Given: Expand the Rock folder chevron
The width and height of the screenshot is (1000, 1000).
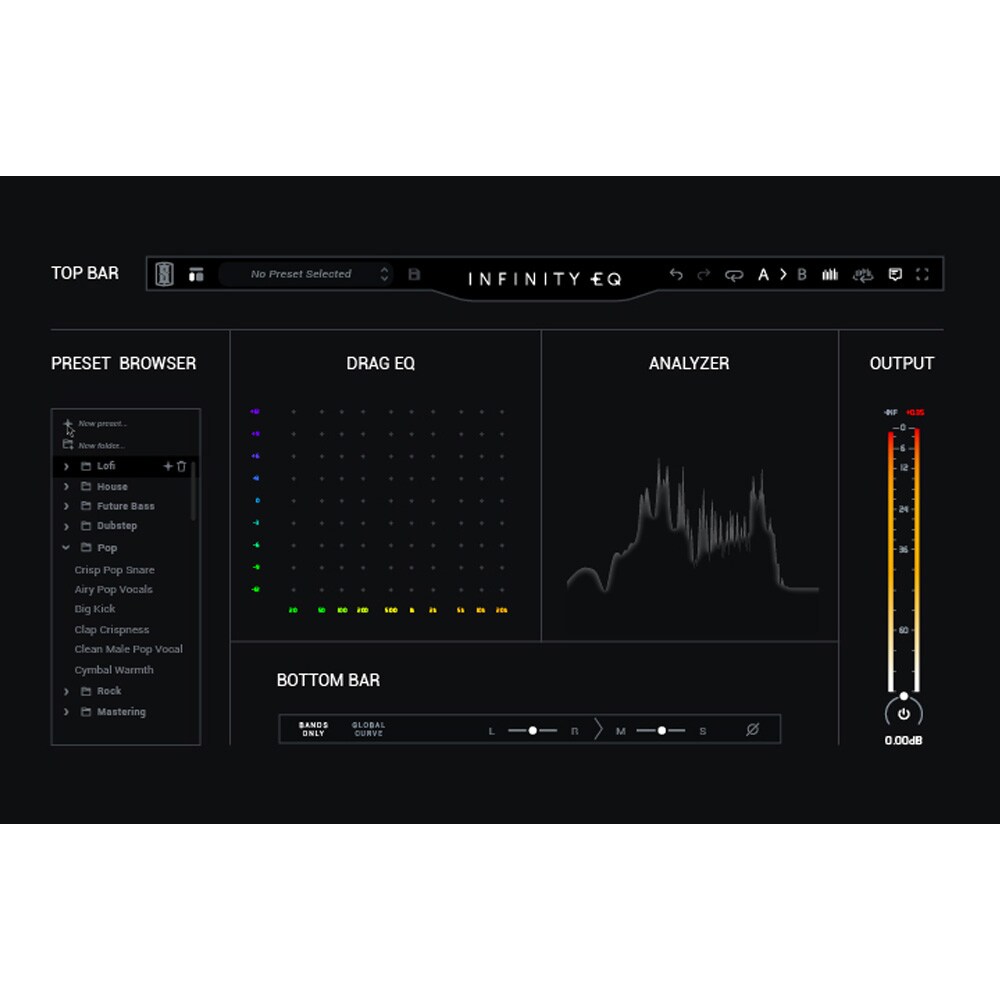Looking at the screenshot, I should 66,691.
